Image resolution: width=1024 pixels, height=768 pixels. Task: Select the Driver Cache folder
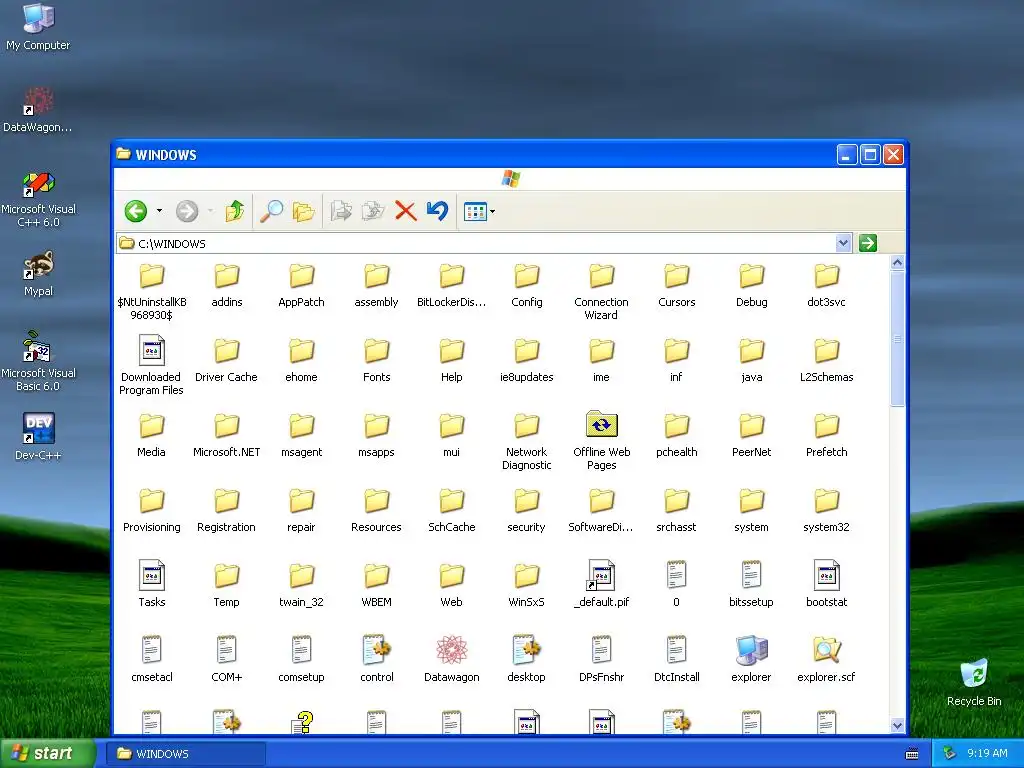click(227, 360)
